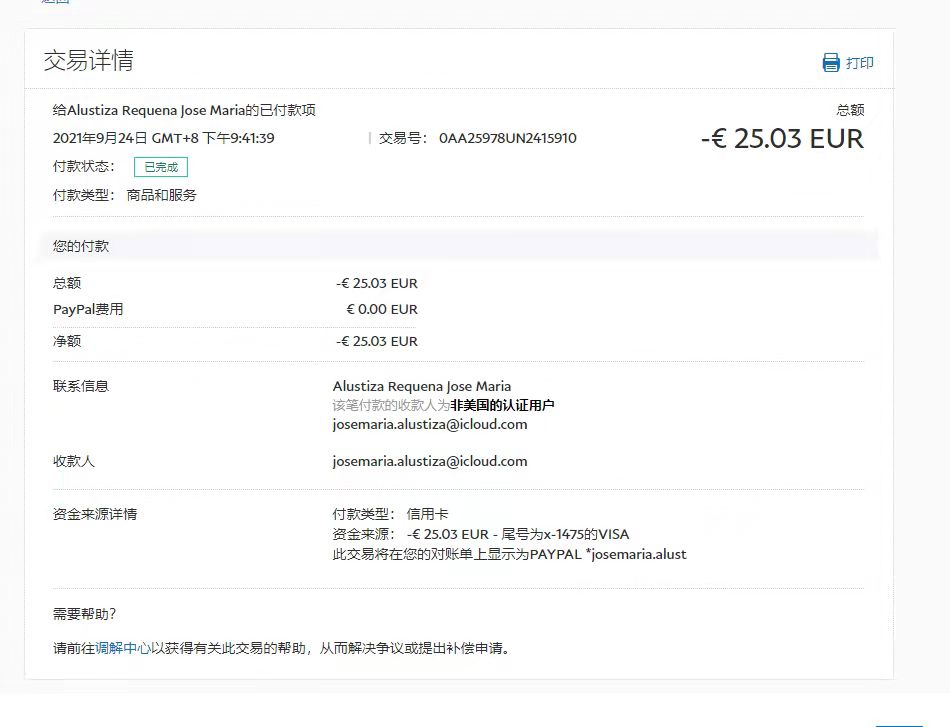Click the transaction date 2021年9月24日
The image size is (950, 727).
coord(100,138)
